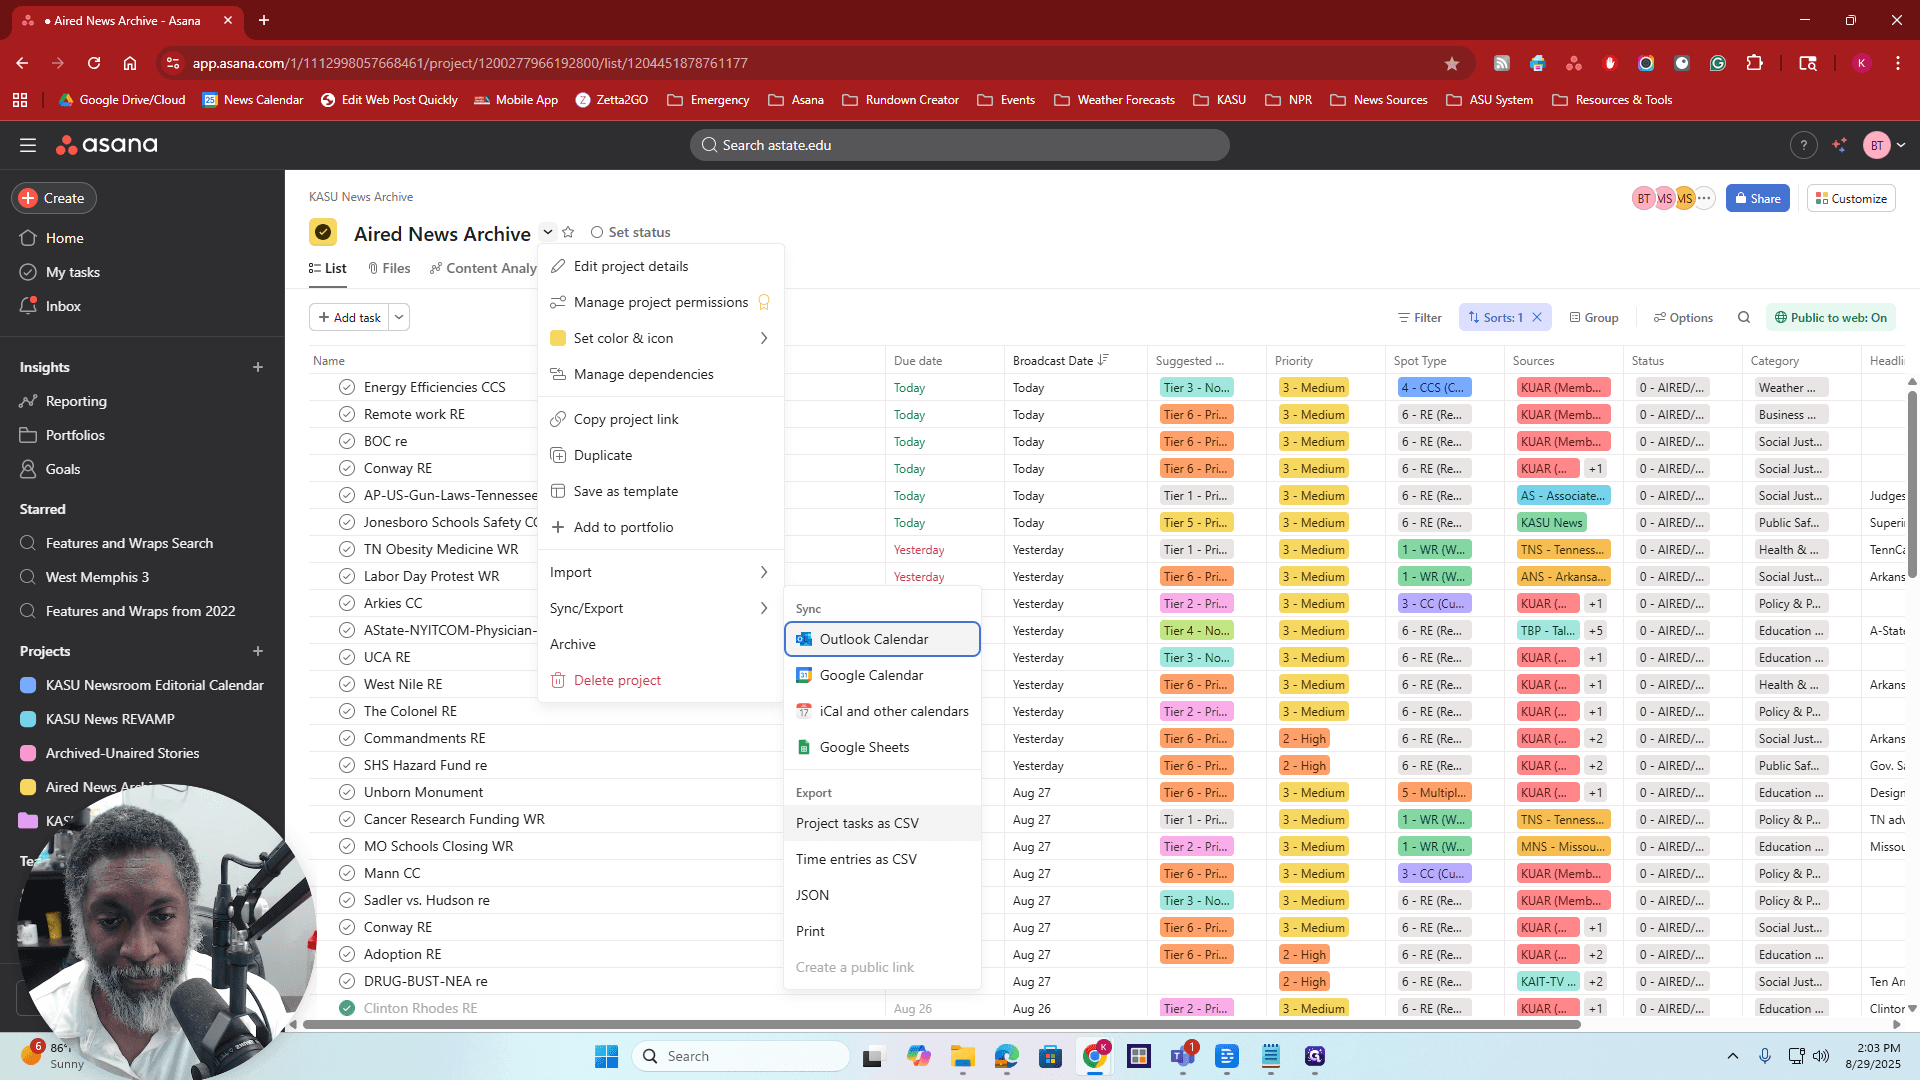Screen dimensions: 1920x1080
Task: Click the yellow project check icon
Action: (323, 232)
